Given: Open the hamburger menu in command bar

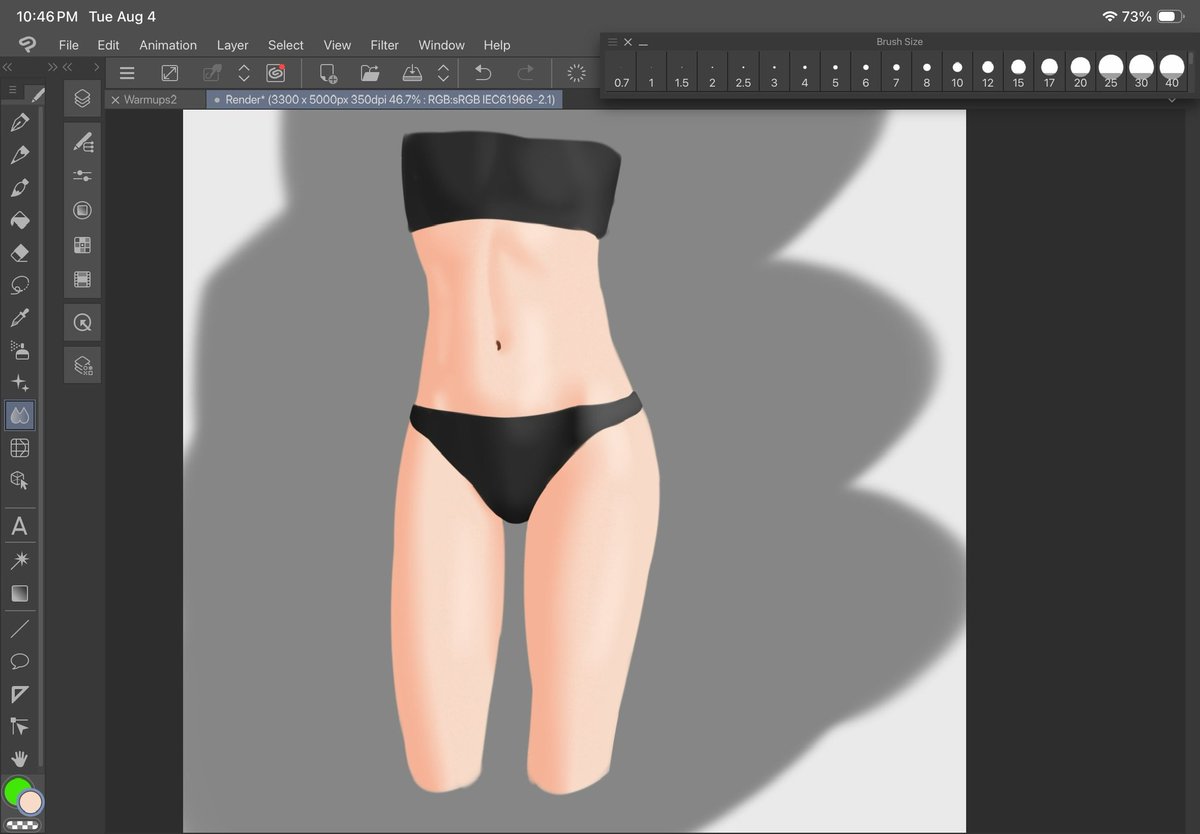Looking at the screenshot, I should [127, 73].
